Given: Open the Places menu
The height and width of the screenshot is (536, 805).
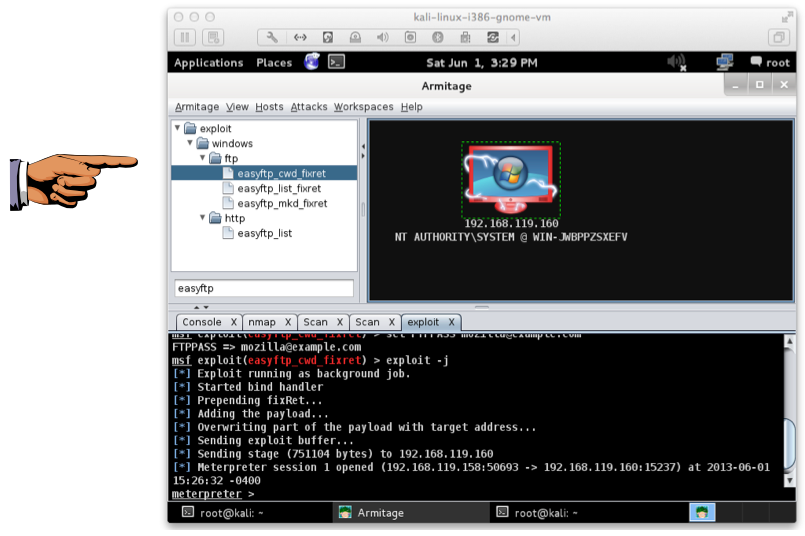Looking at the screenshot, I should pyautogui.click(x=274, y=63).
